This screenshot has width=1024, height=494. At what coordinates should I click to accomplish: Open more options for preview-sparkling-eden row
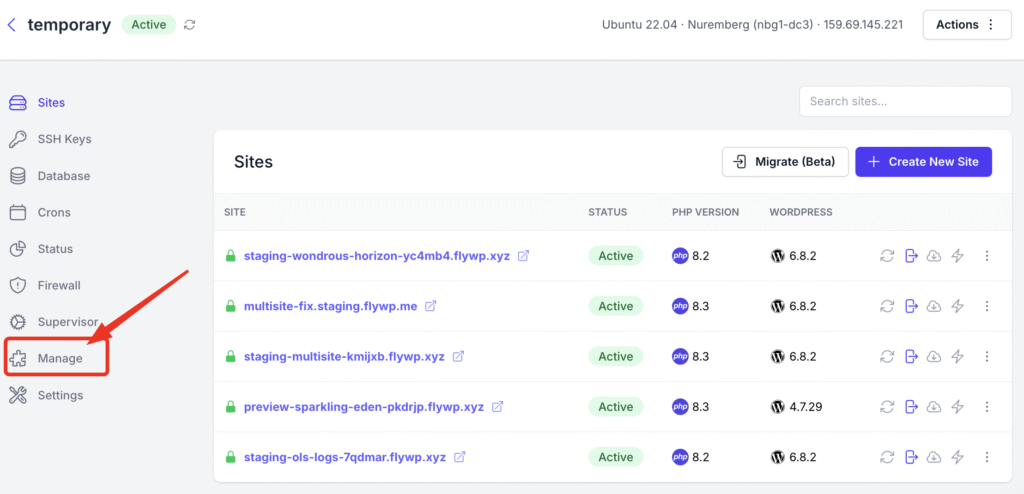pos(987,407)
